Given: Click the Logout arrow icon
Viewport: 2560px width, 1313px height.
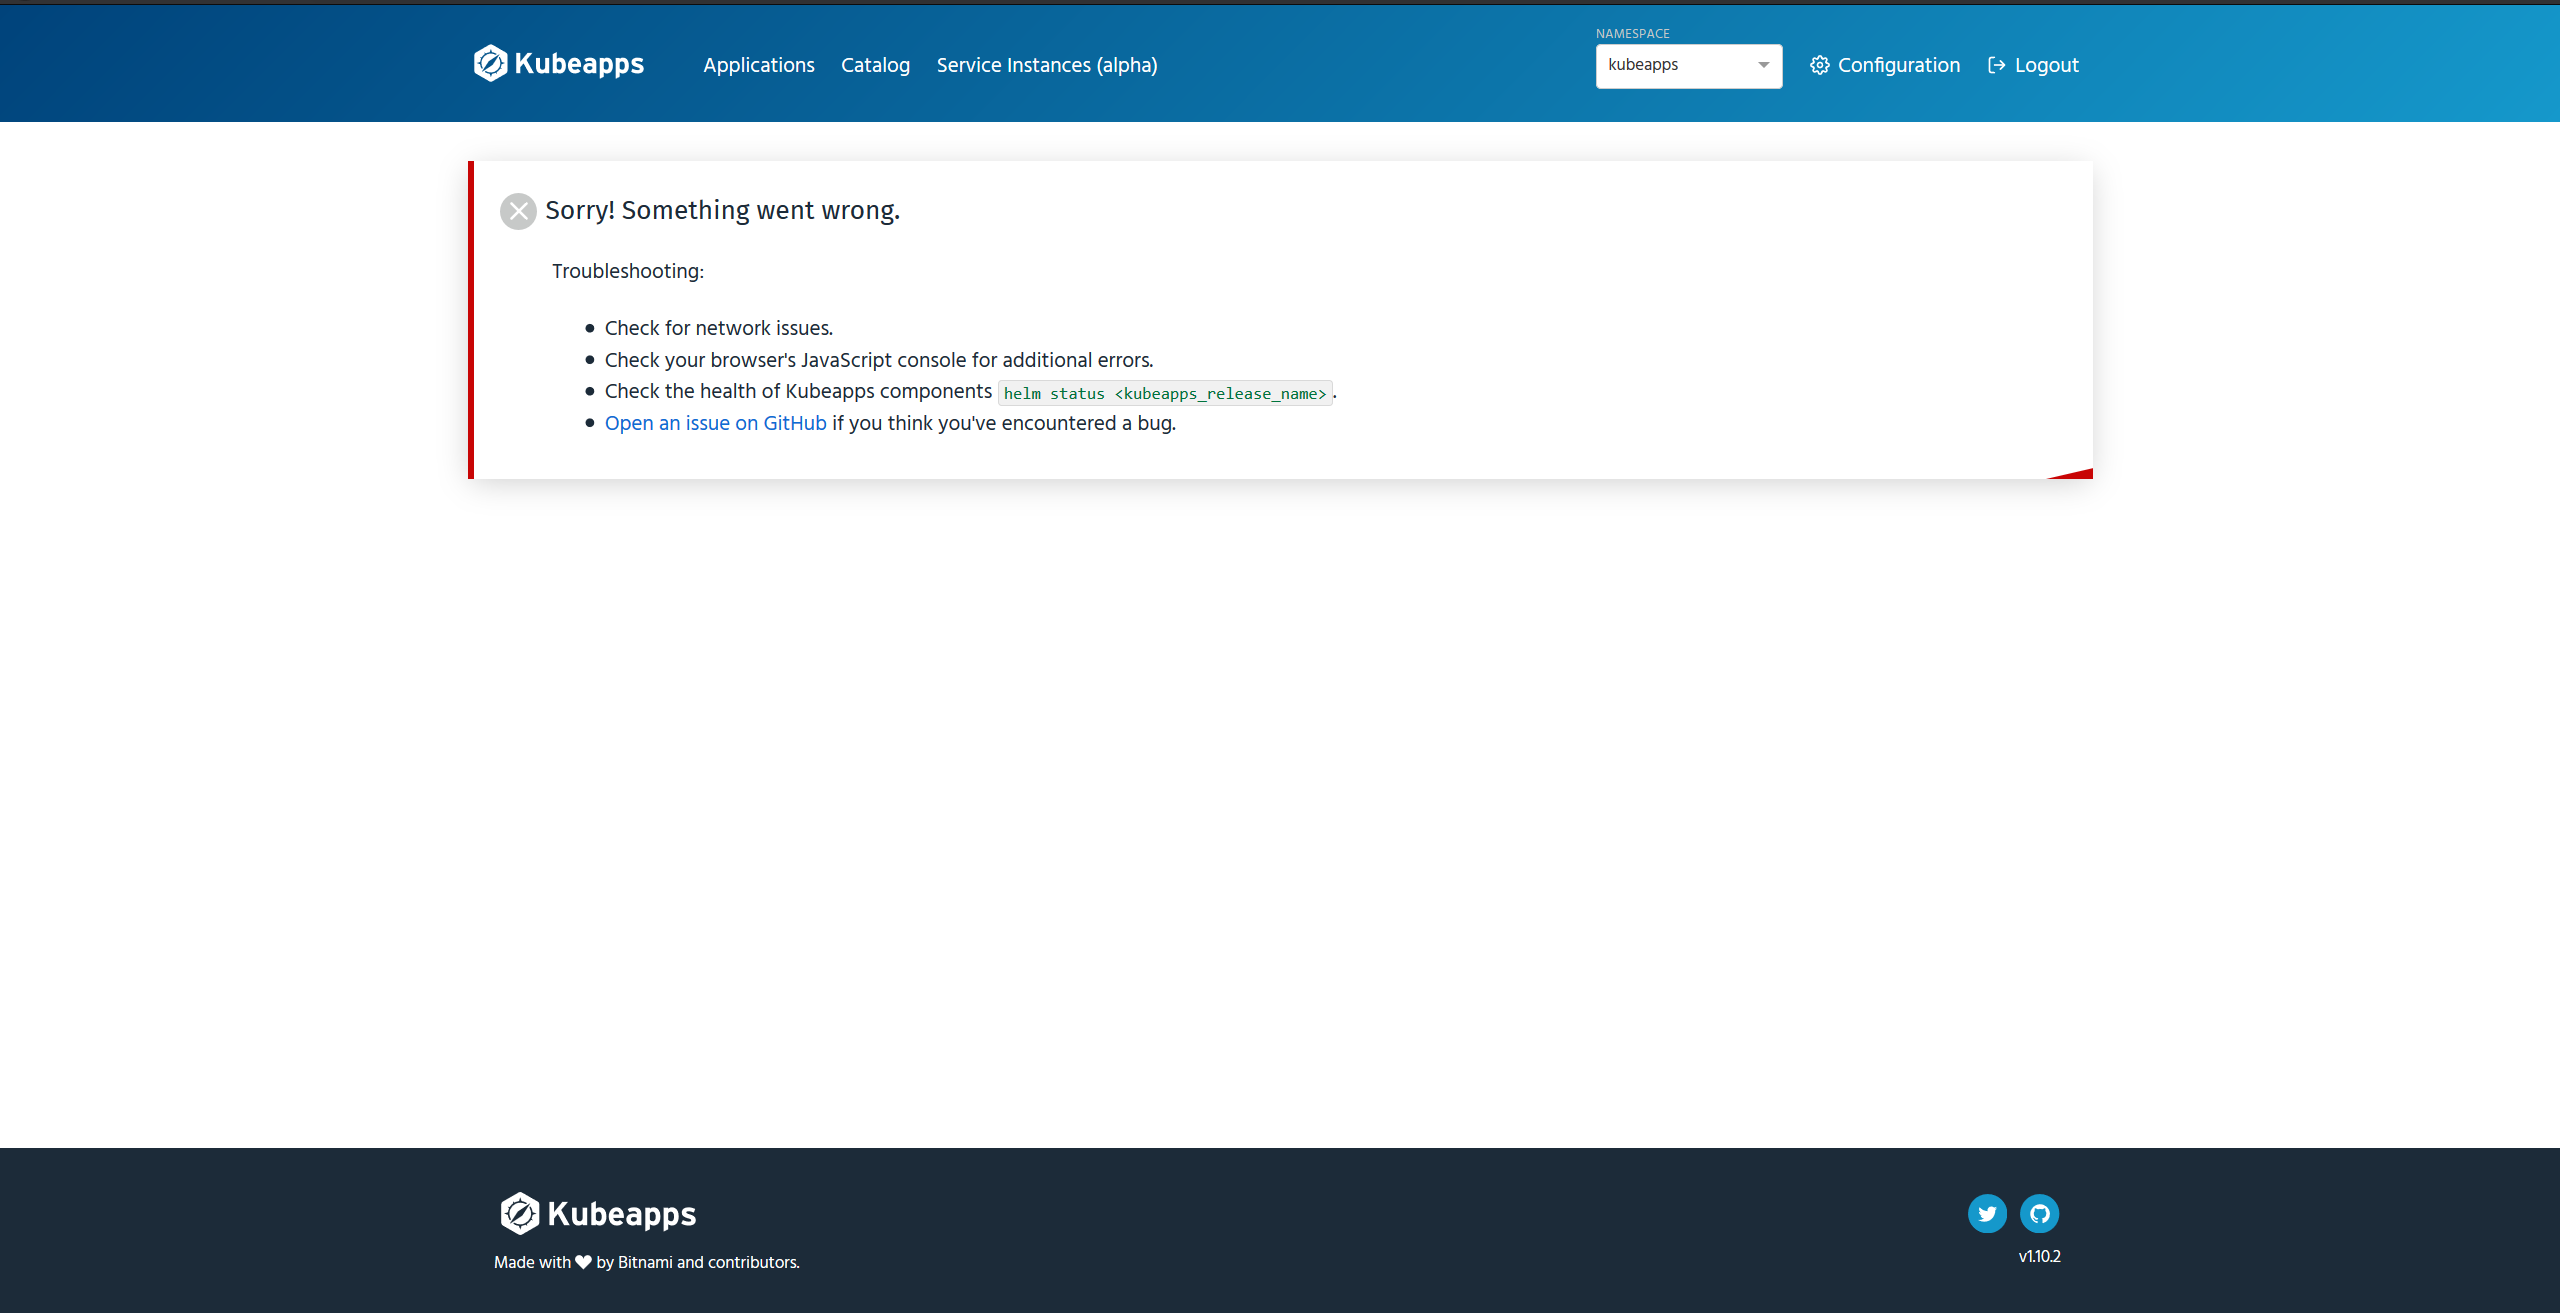Looking at the screenshot, I should coord(1996,64).
